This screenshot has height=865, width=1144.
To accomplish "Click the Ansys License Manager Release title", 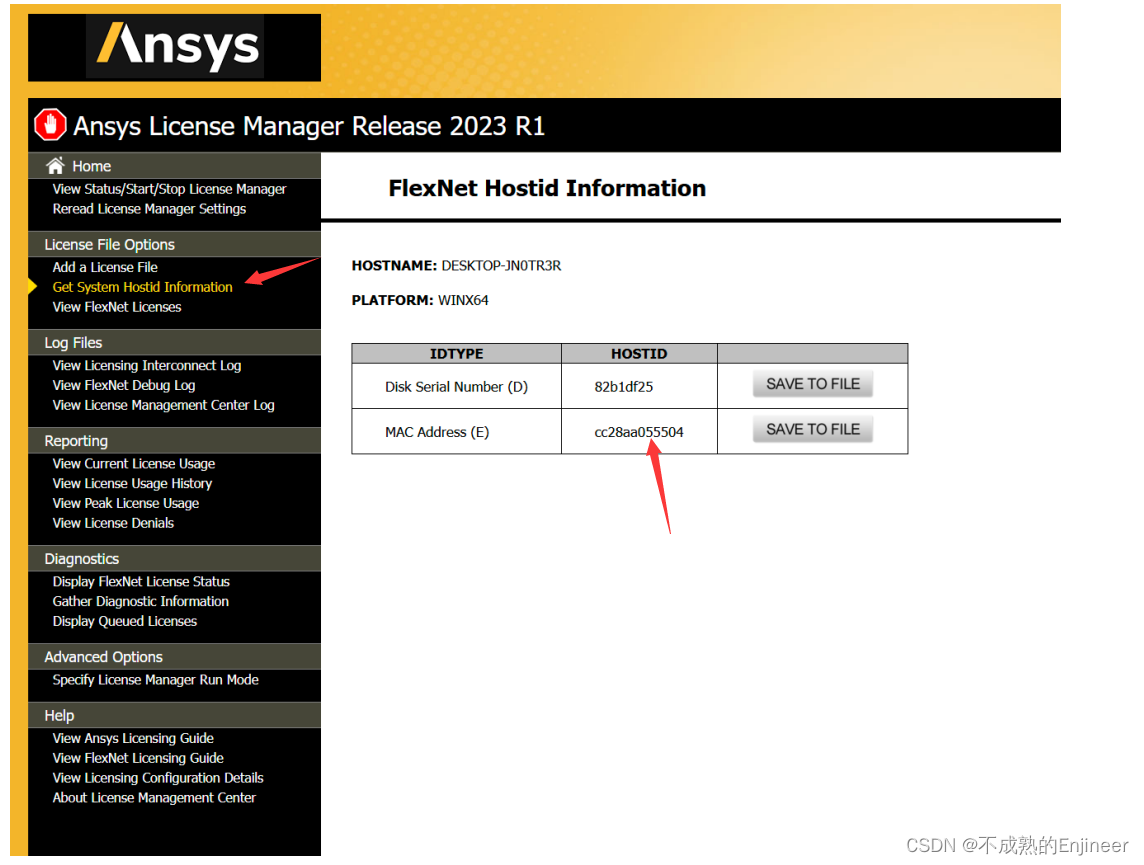I will (309, 126).
